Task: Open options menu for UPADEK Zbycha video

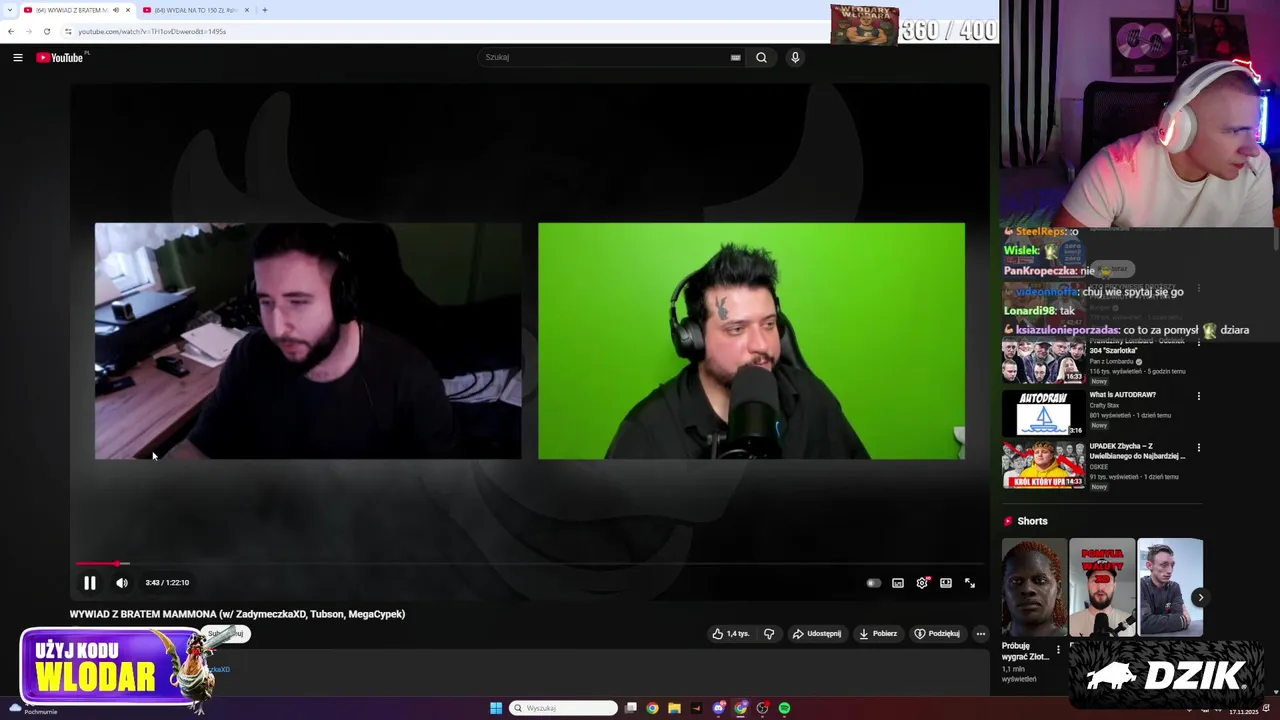Action: [x=1199, y=447]
